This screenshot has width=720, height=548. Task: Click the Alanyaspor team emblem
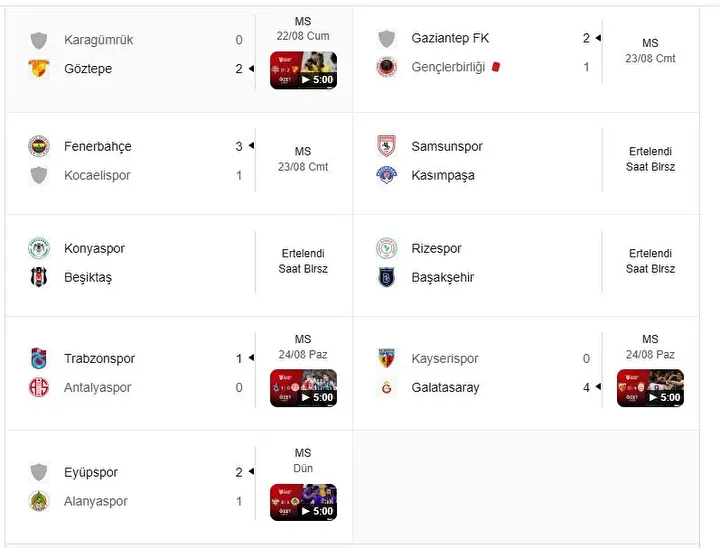pos(39,501)
